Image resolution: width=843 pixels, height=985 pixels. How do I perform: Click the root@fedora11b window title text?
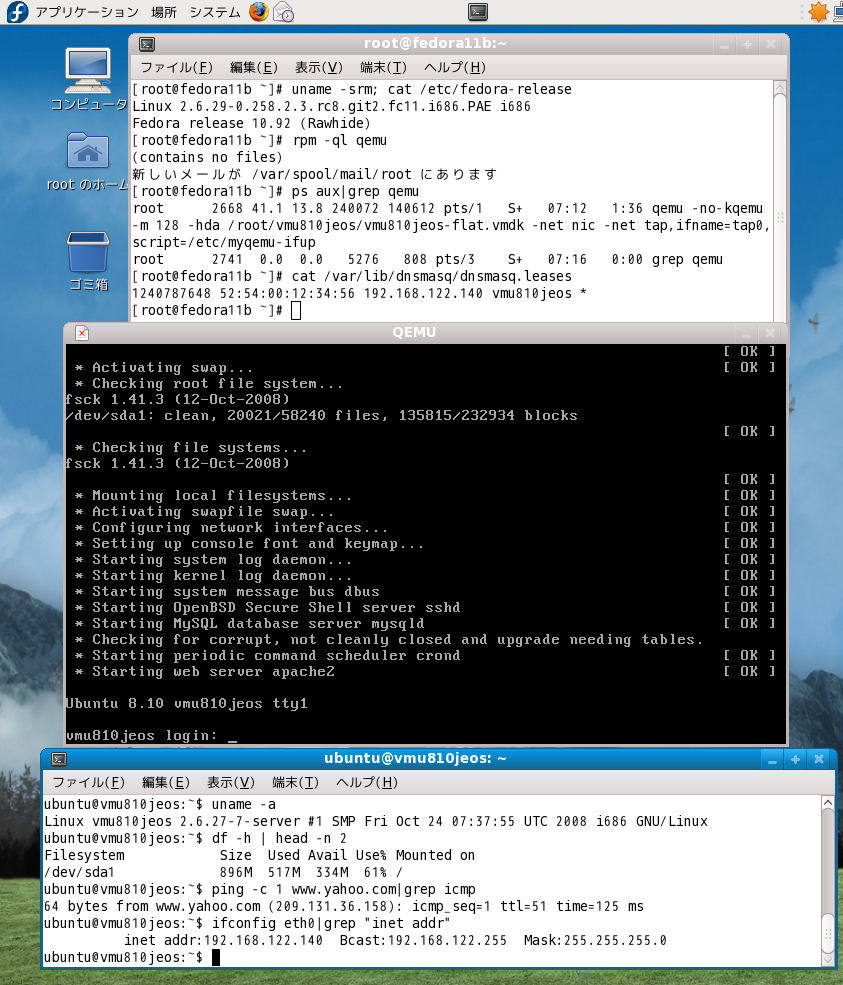pyautogui.click(x=435, y=43)
